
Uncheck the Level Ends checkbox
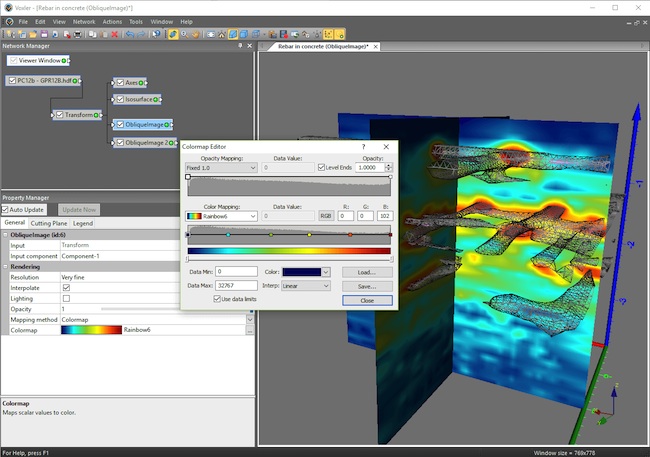(x=321, y=168)
